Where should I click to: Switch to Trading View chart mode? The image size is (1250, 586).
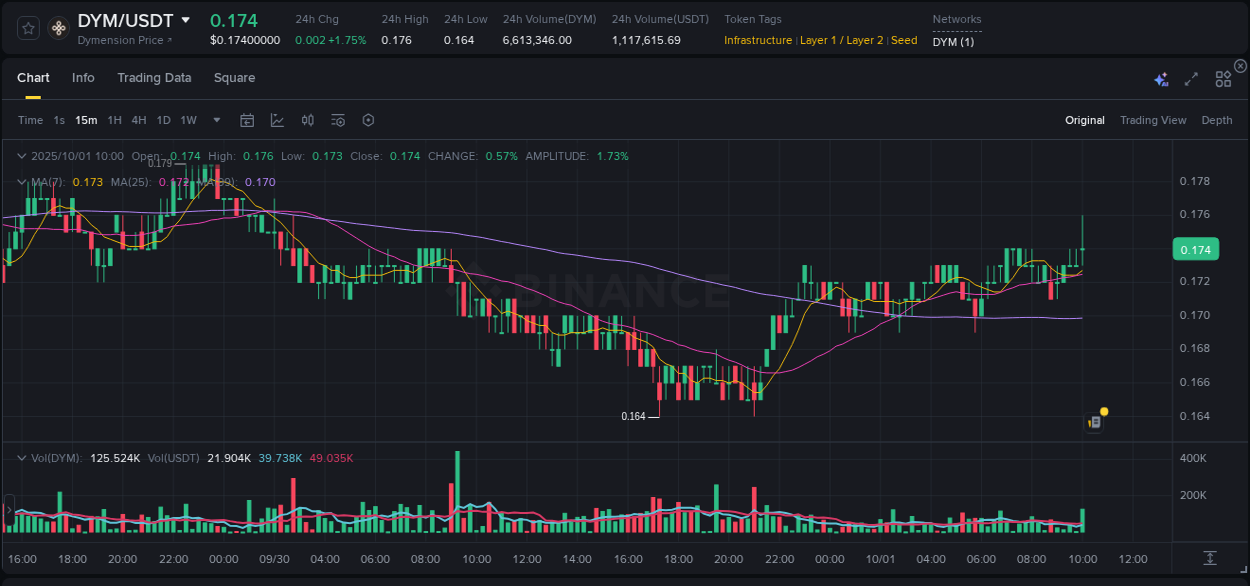[1153, 120]
